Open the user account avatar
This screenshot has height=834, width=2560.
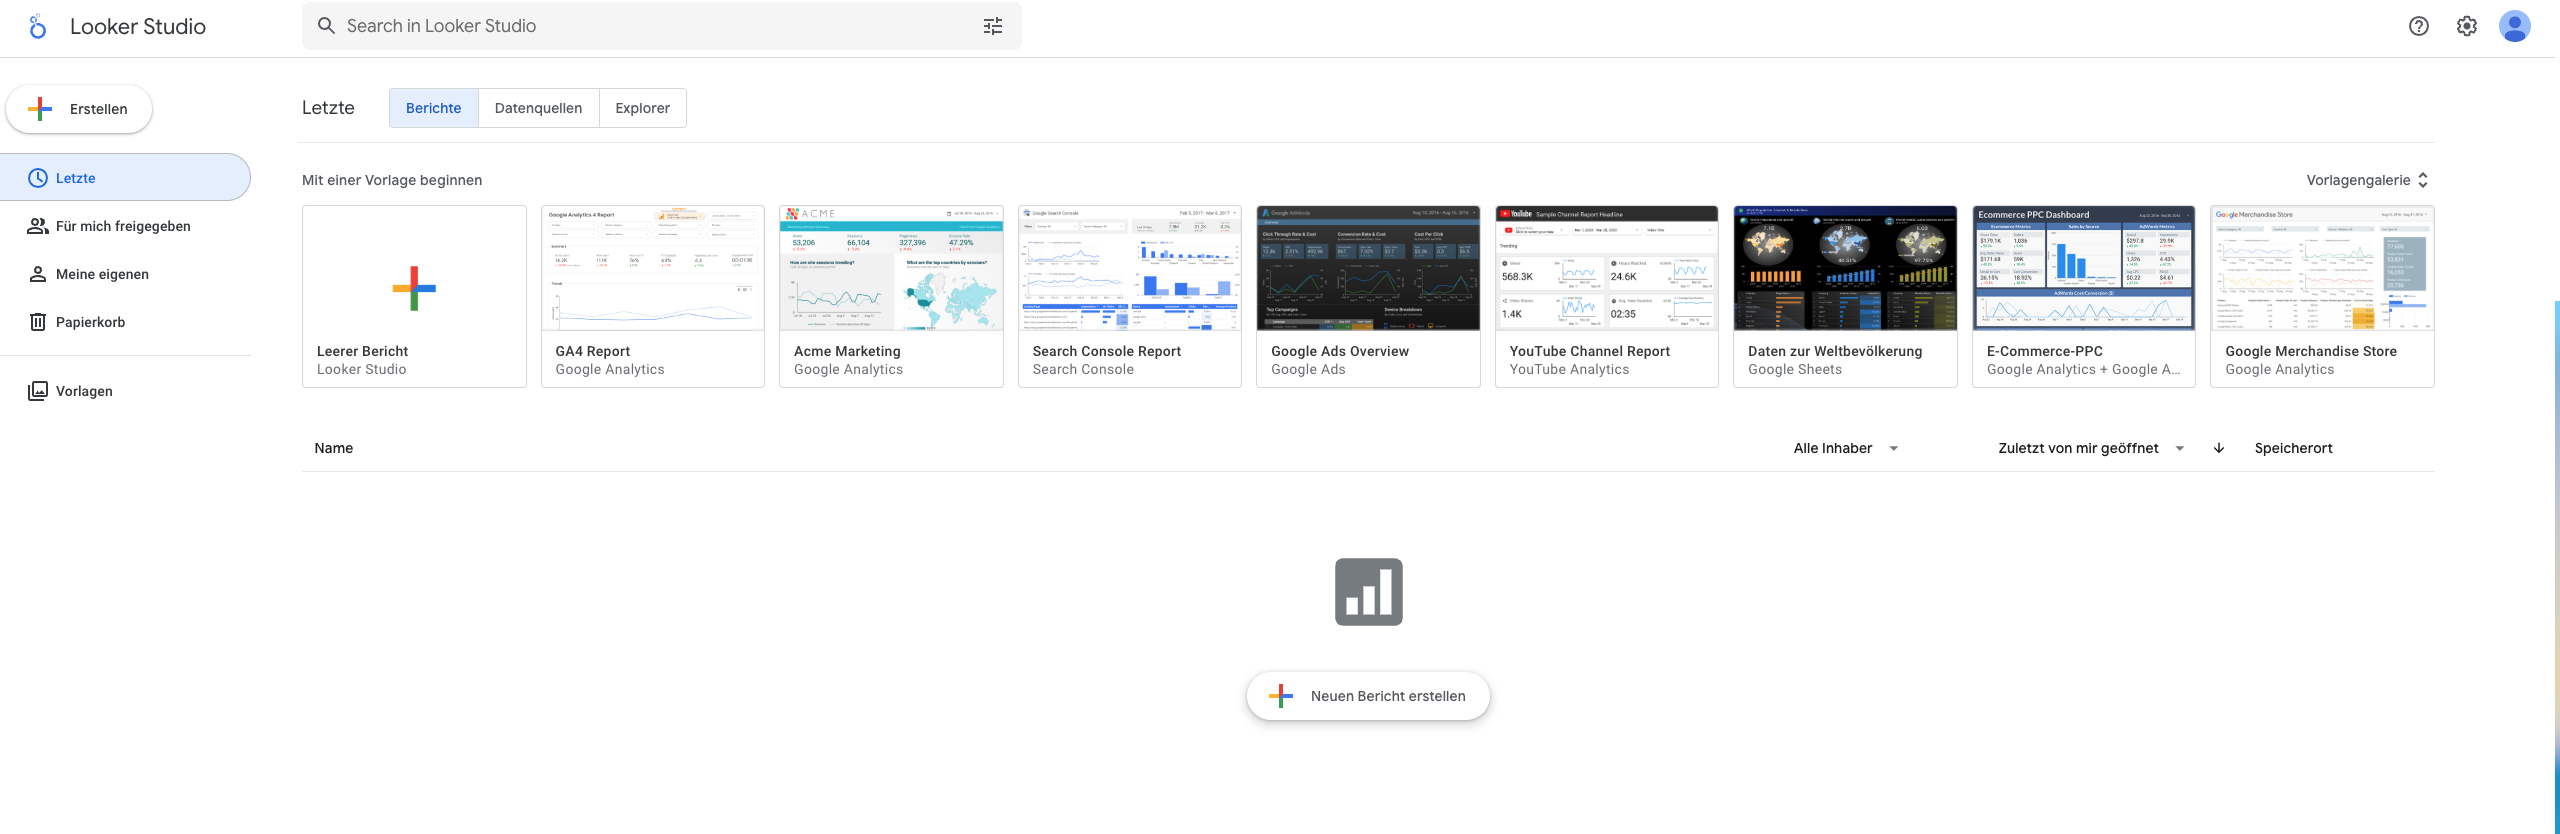coord(2514,26)
